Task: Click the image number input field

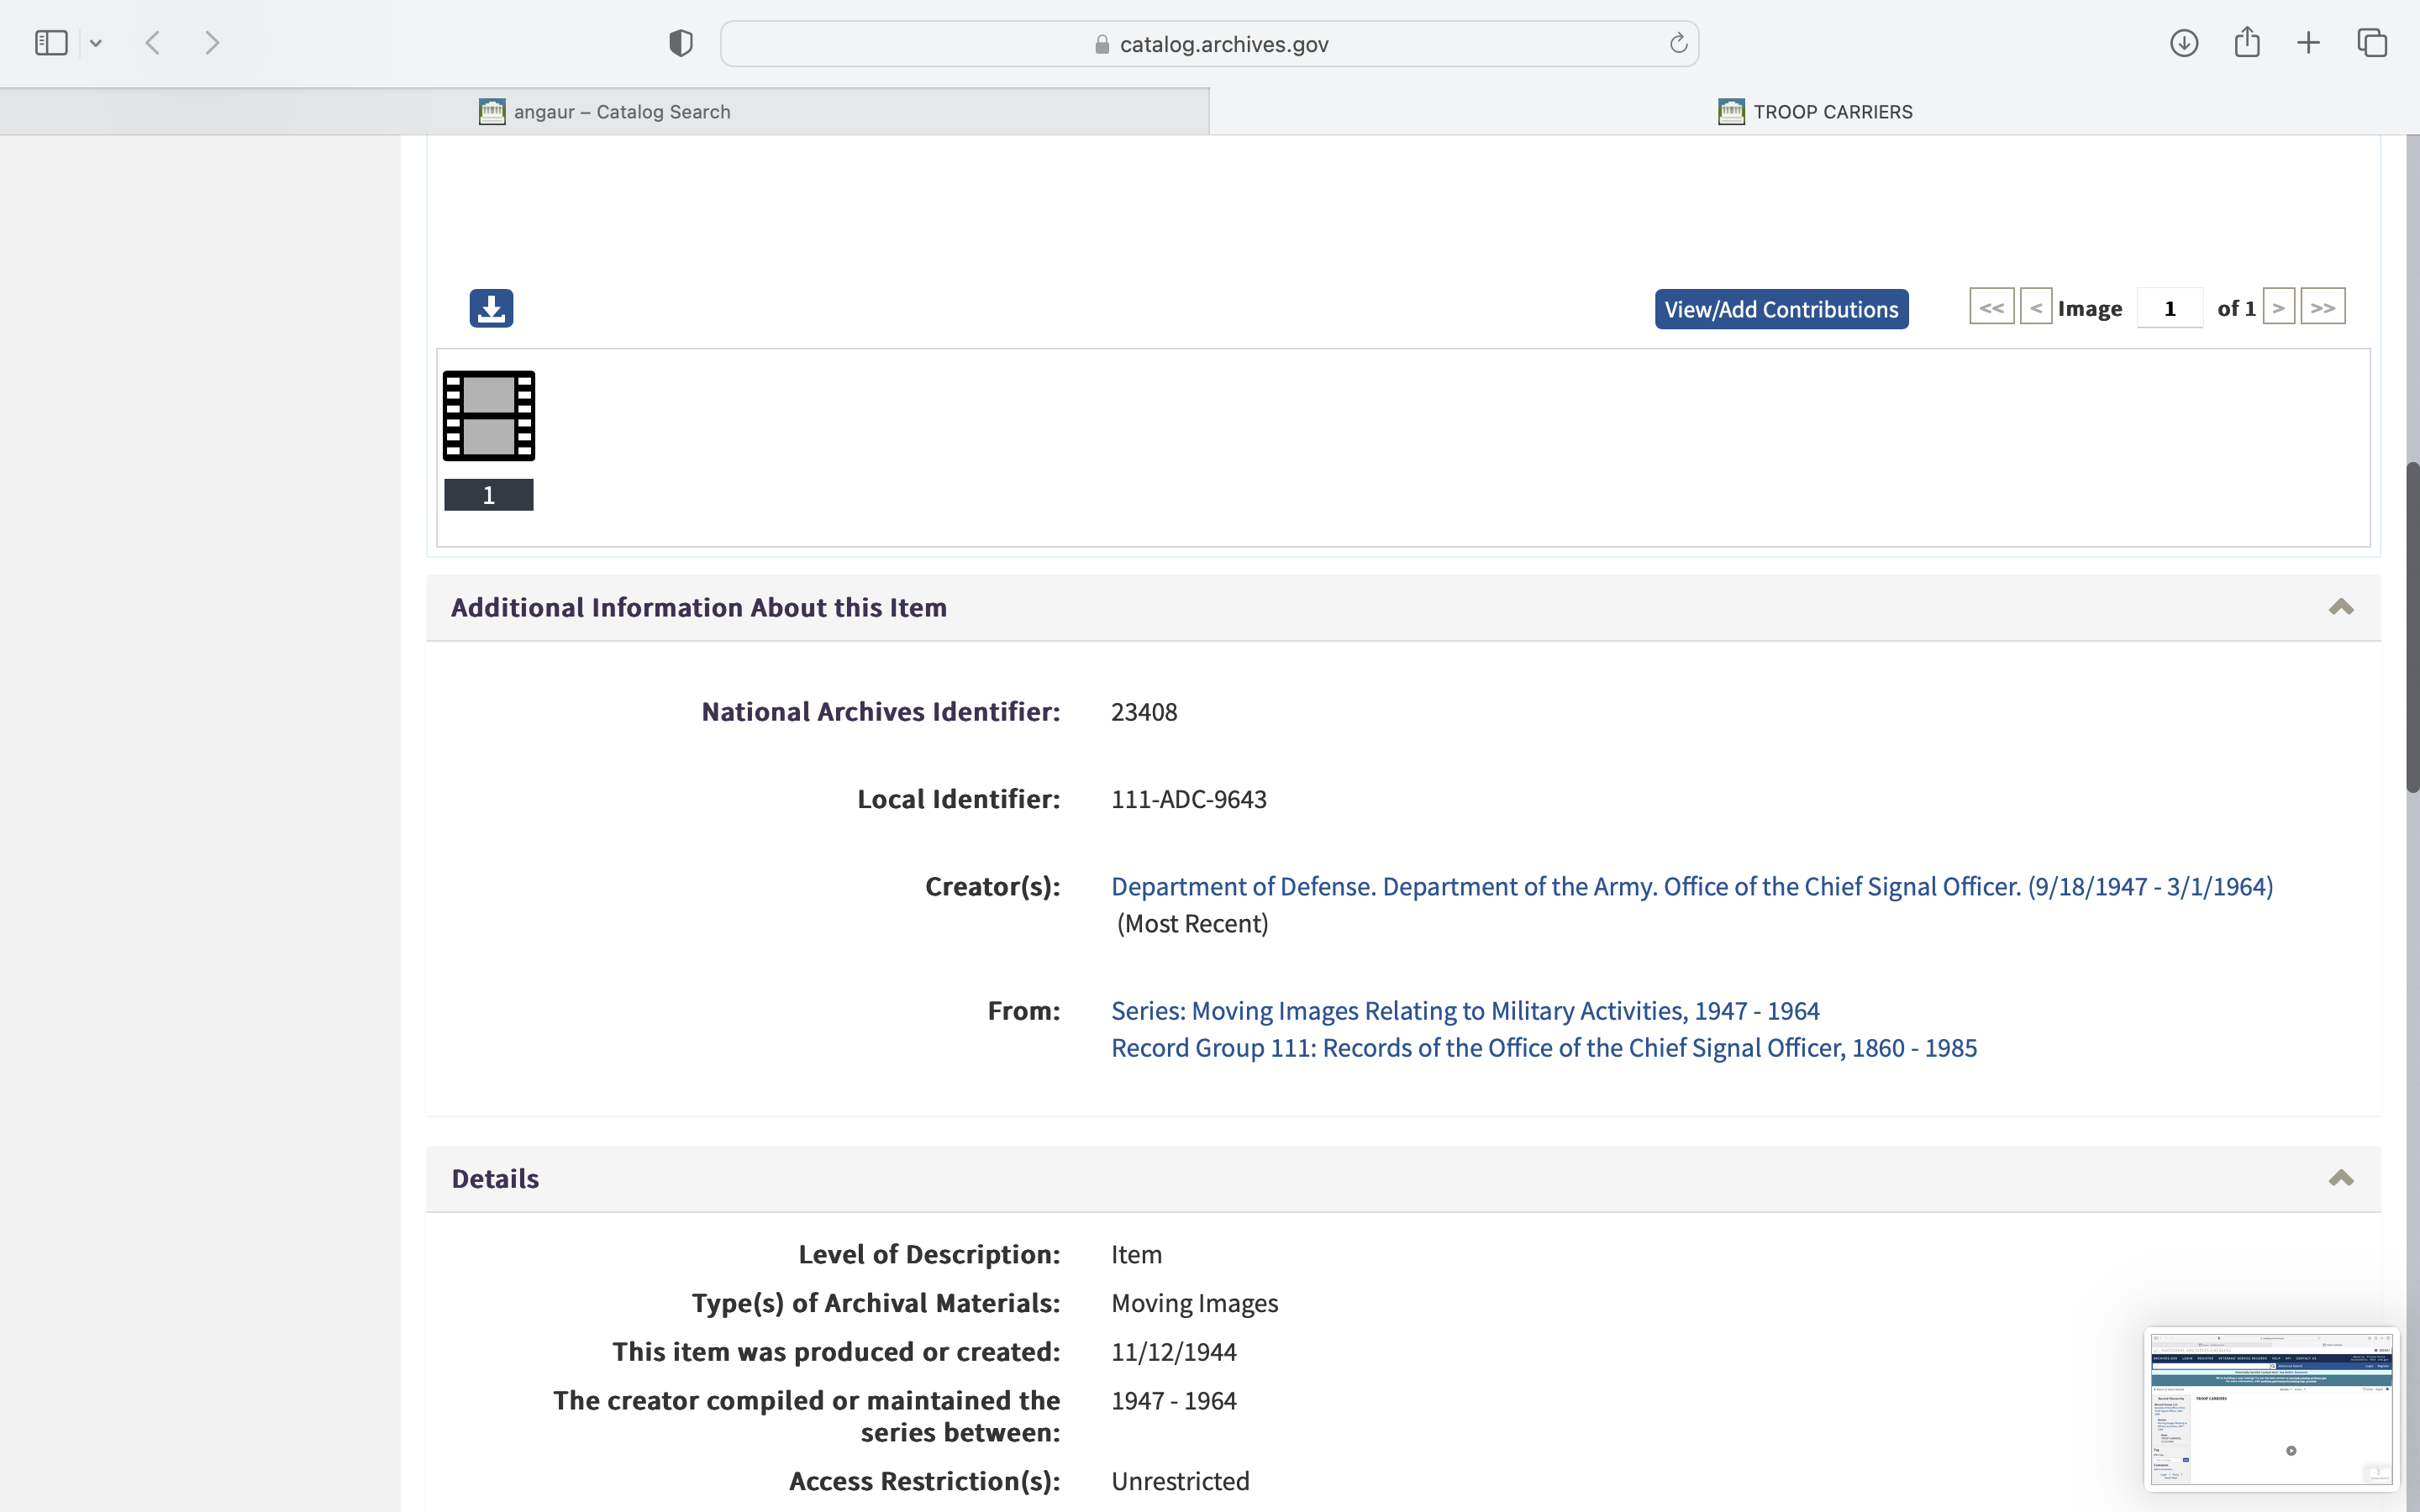Action: (x=2169, y=308)
